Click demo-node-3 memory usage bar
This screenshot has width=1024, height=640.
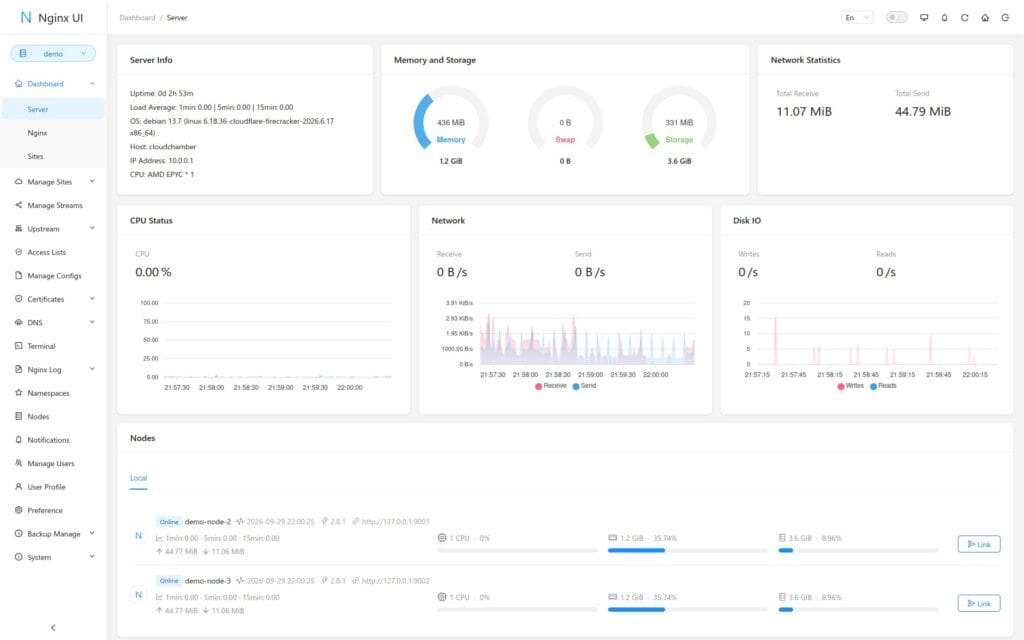(688, 610)
